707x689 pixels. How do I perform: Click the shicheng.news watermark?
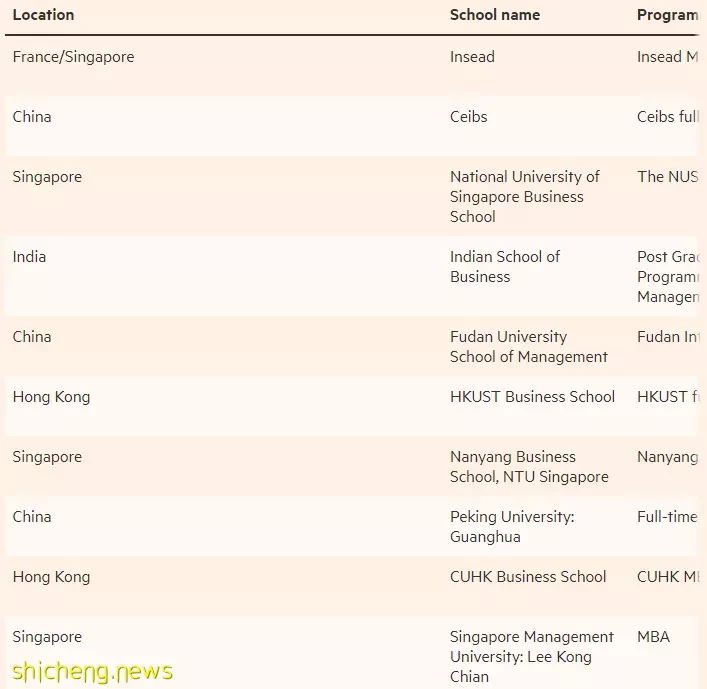coord(92,671)
